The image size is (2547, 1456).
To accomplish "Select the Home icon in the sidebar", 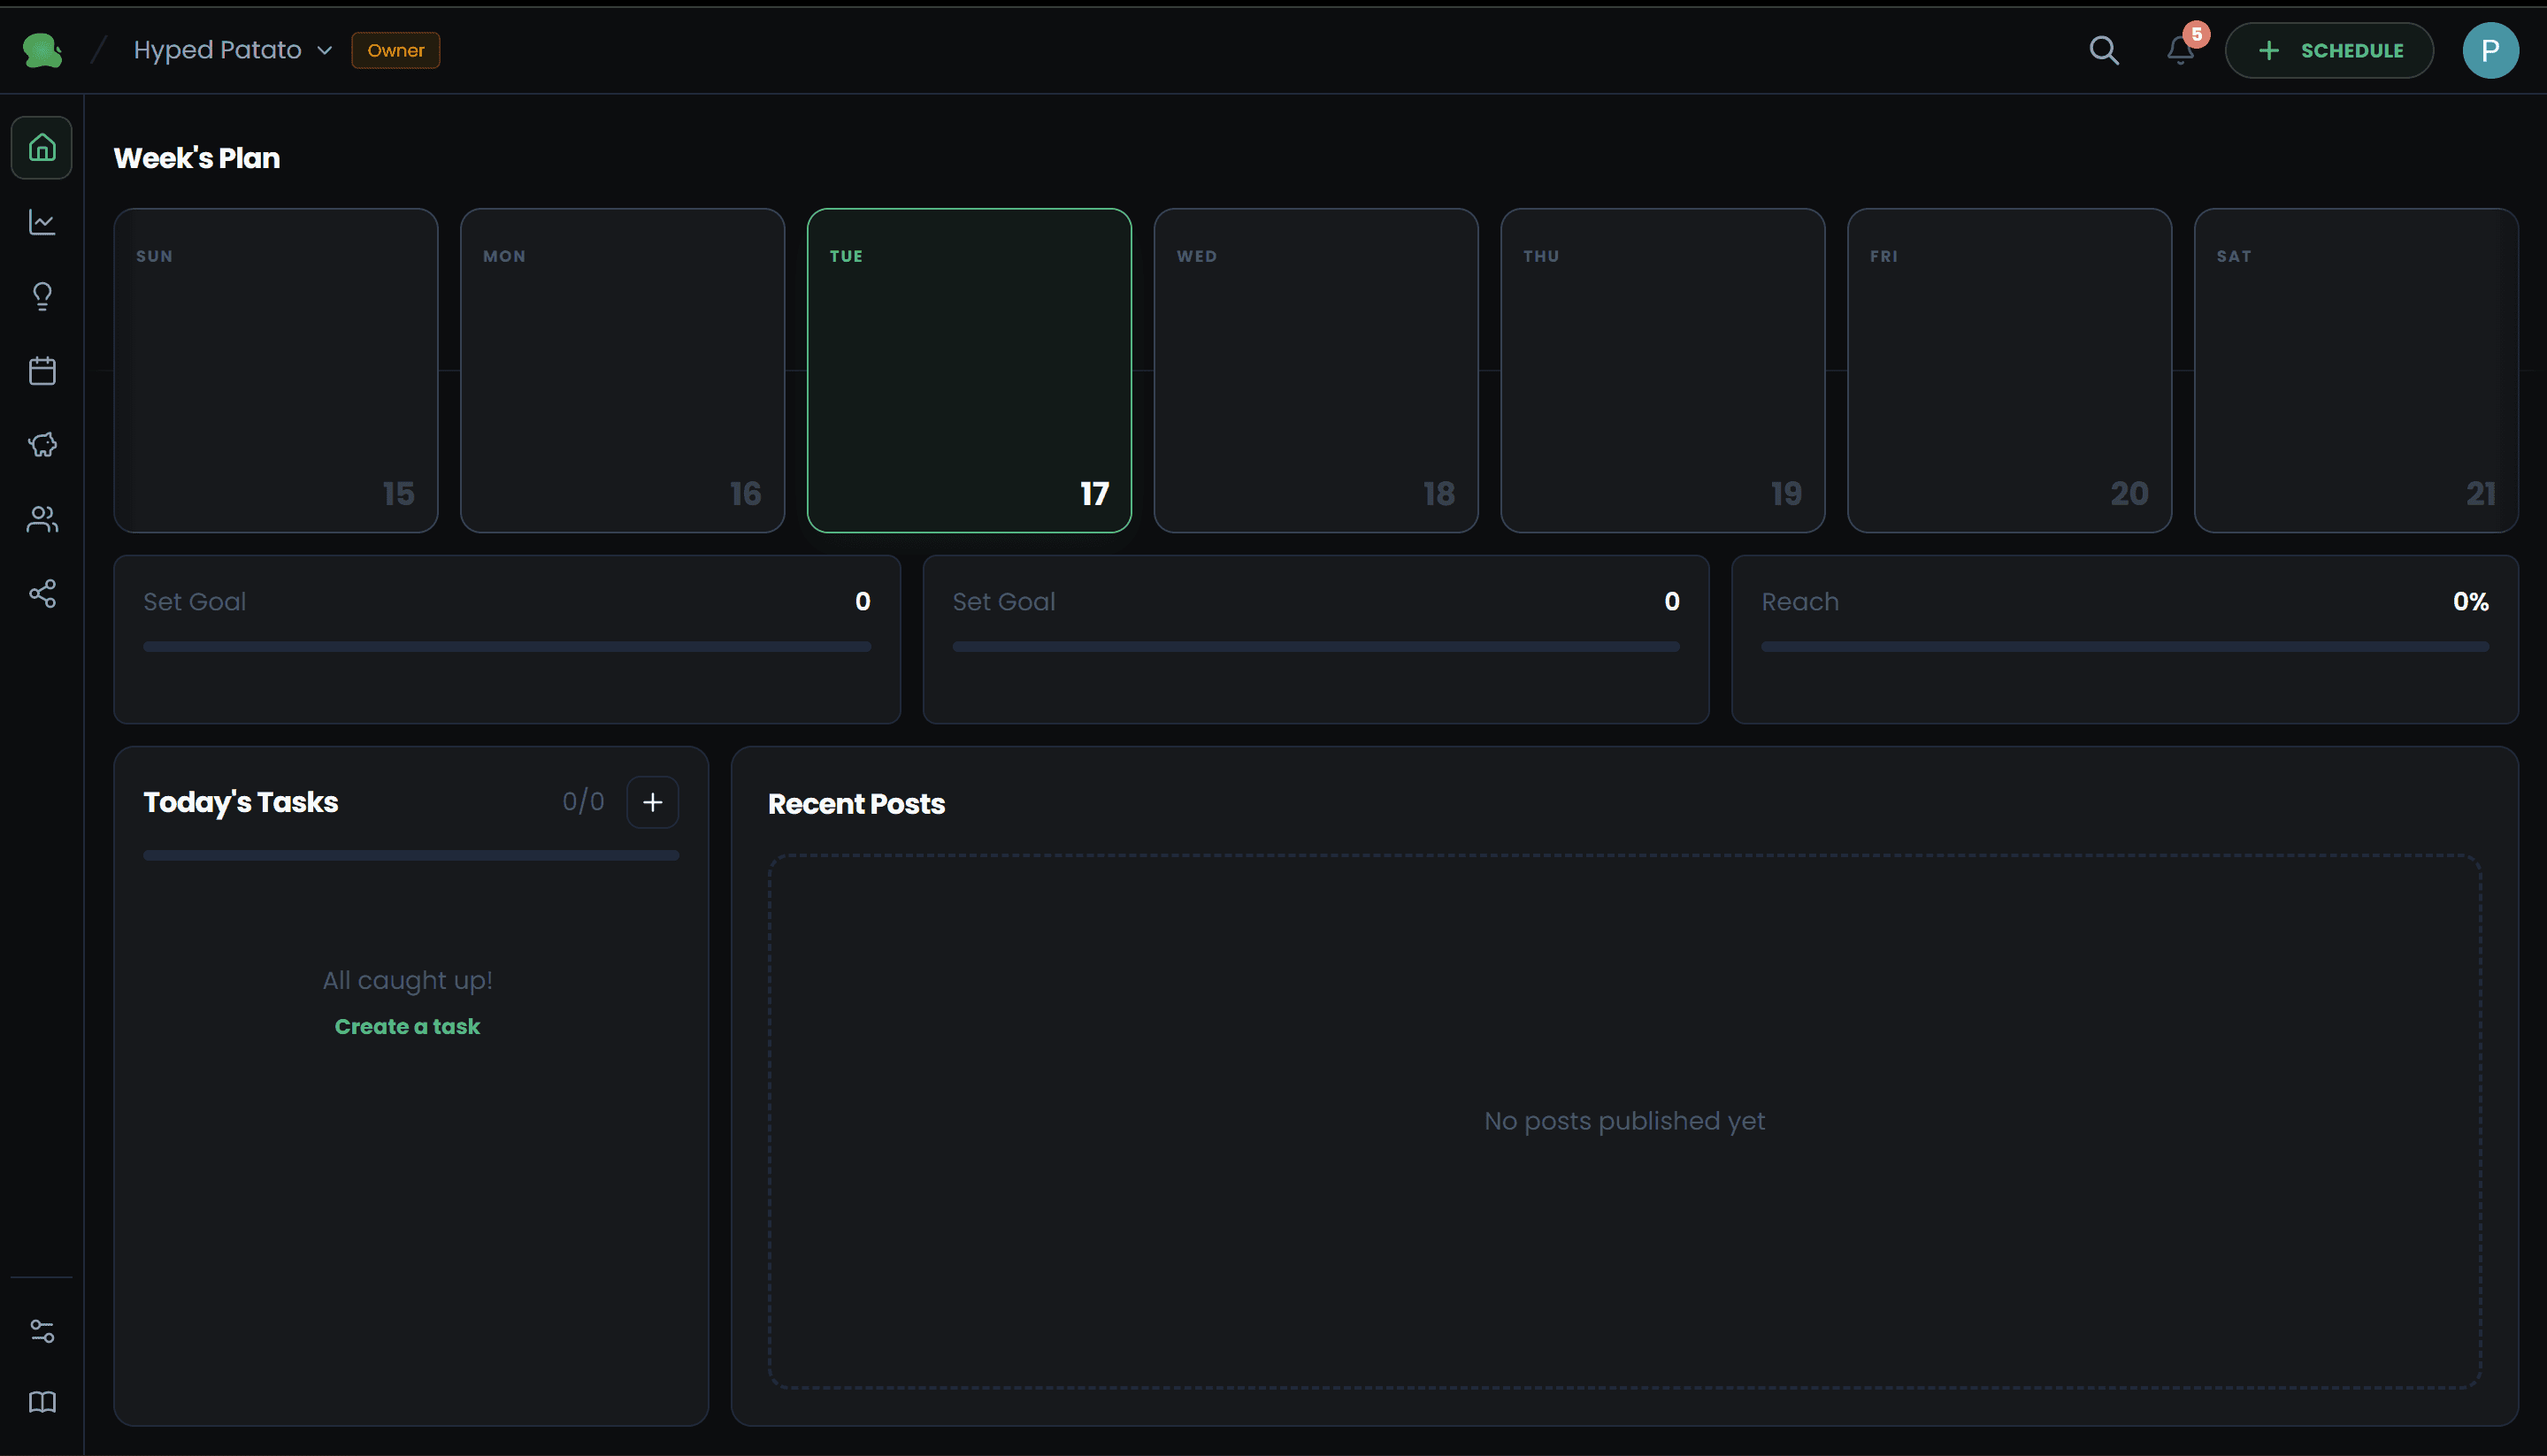I will pyautogui.click(x=41, y=148).
